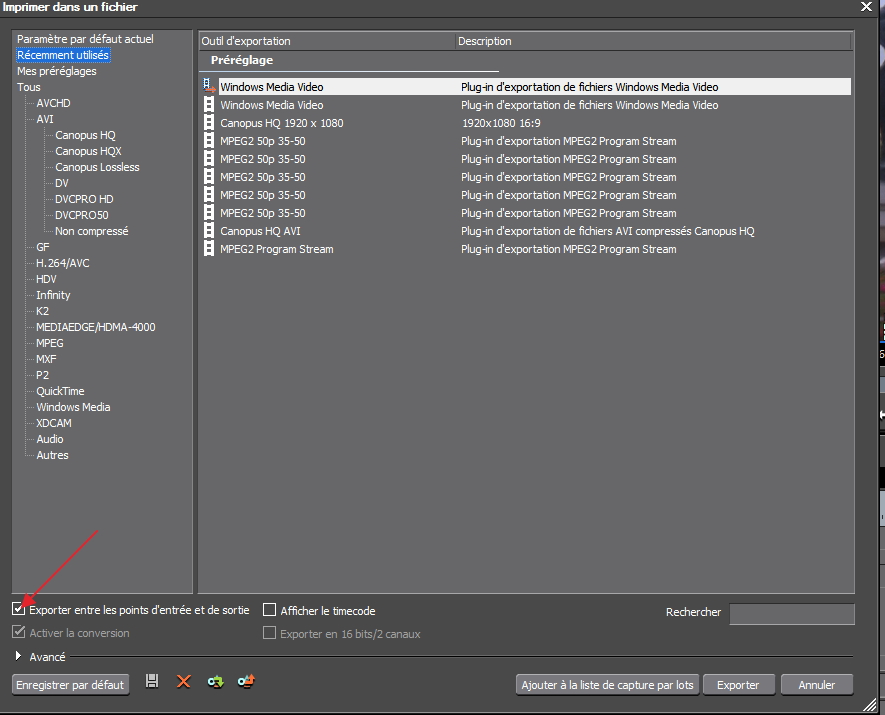Select the GF category
885x715 pixels.
pyautogui.click(x=43, y=247)
